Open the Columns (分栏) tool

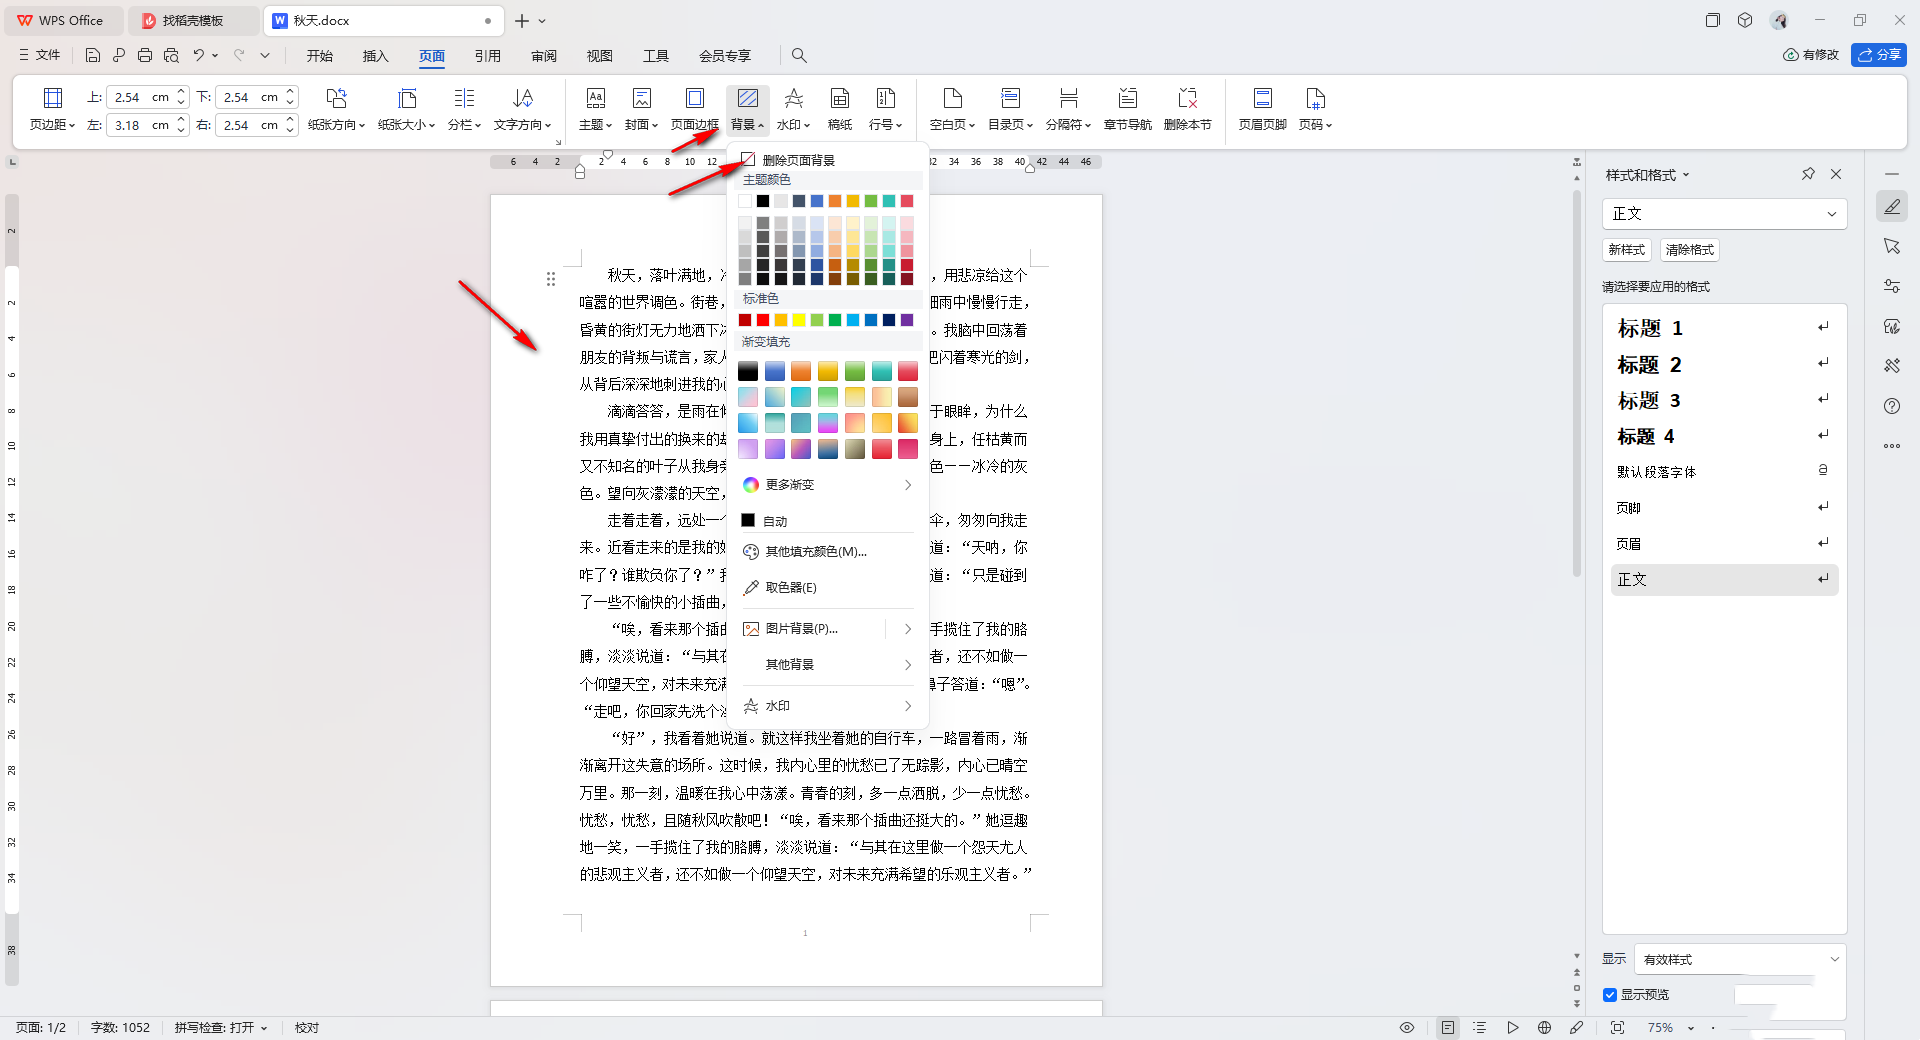tap(464, 109)
